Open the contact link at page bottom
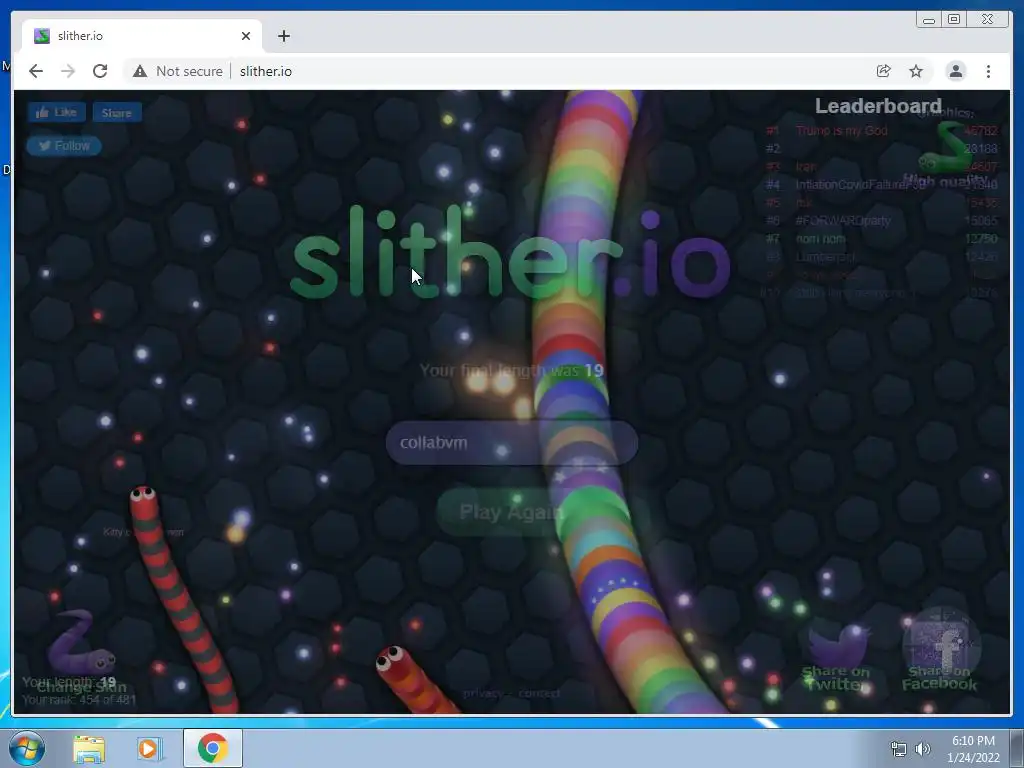1024x768 pixels. pyautogui.click(x=539, y=694)
